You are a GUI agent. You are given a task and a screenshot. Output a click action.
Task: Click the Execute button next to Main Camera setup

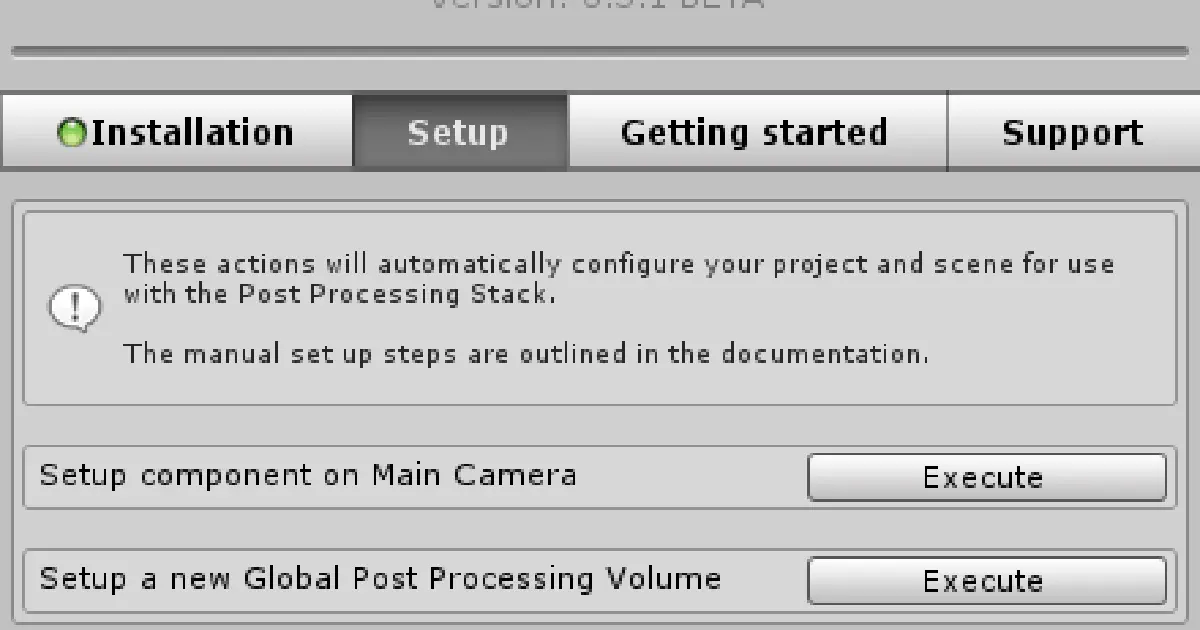[x=985, y=477]
